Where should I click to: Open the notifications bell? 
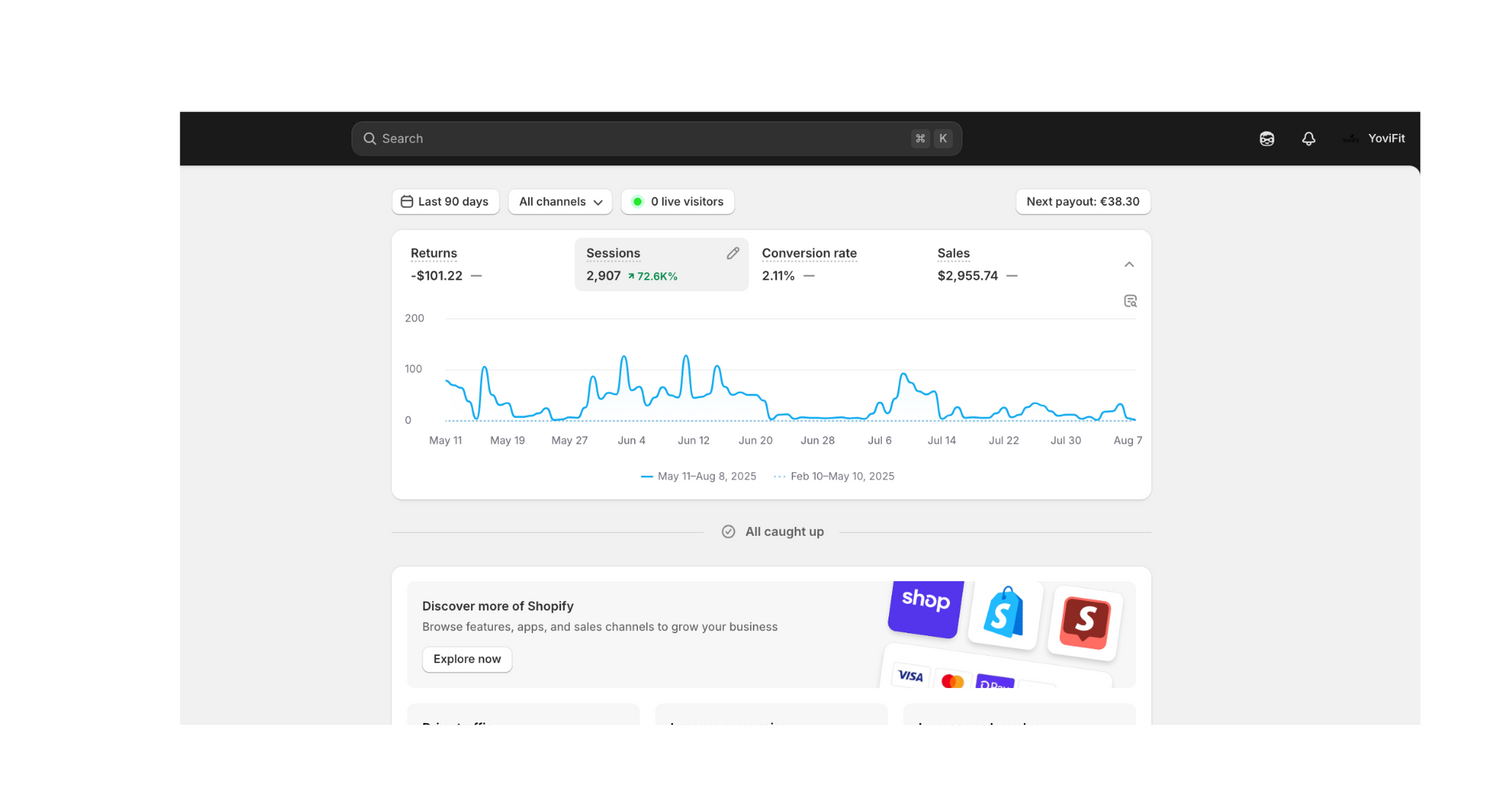pyautogui.click(x=1308, y=139)
